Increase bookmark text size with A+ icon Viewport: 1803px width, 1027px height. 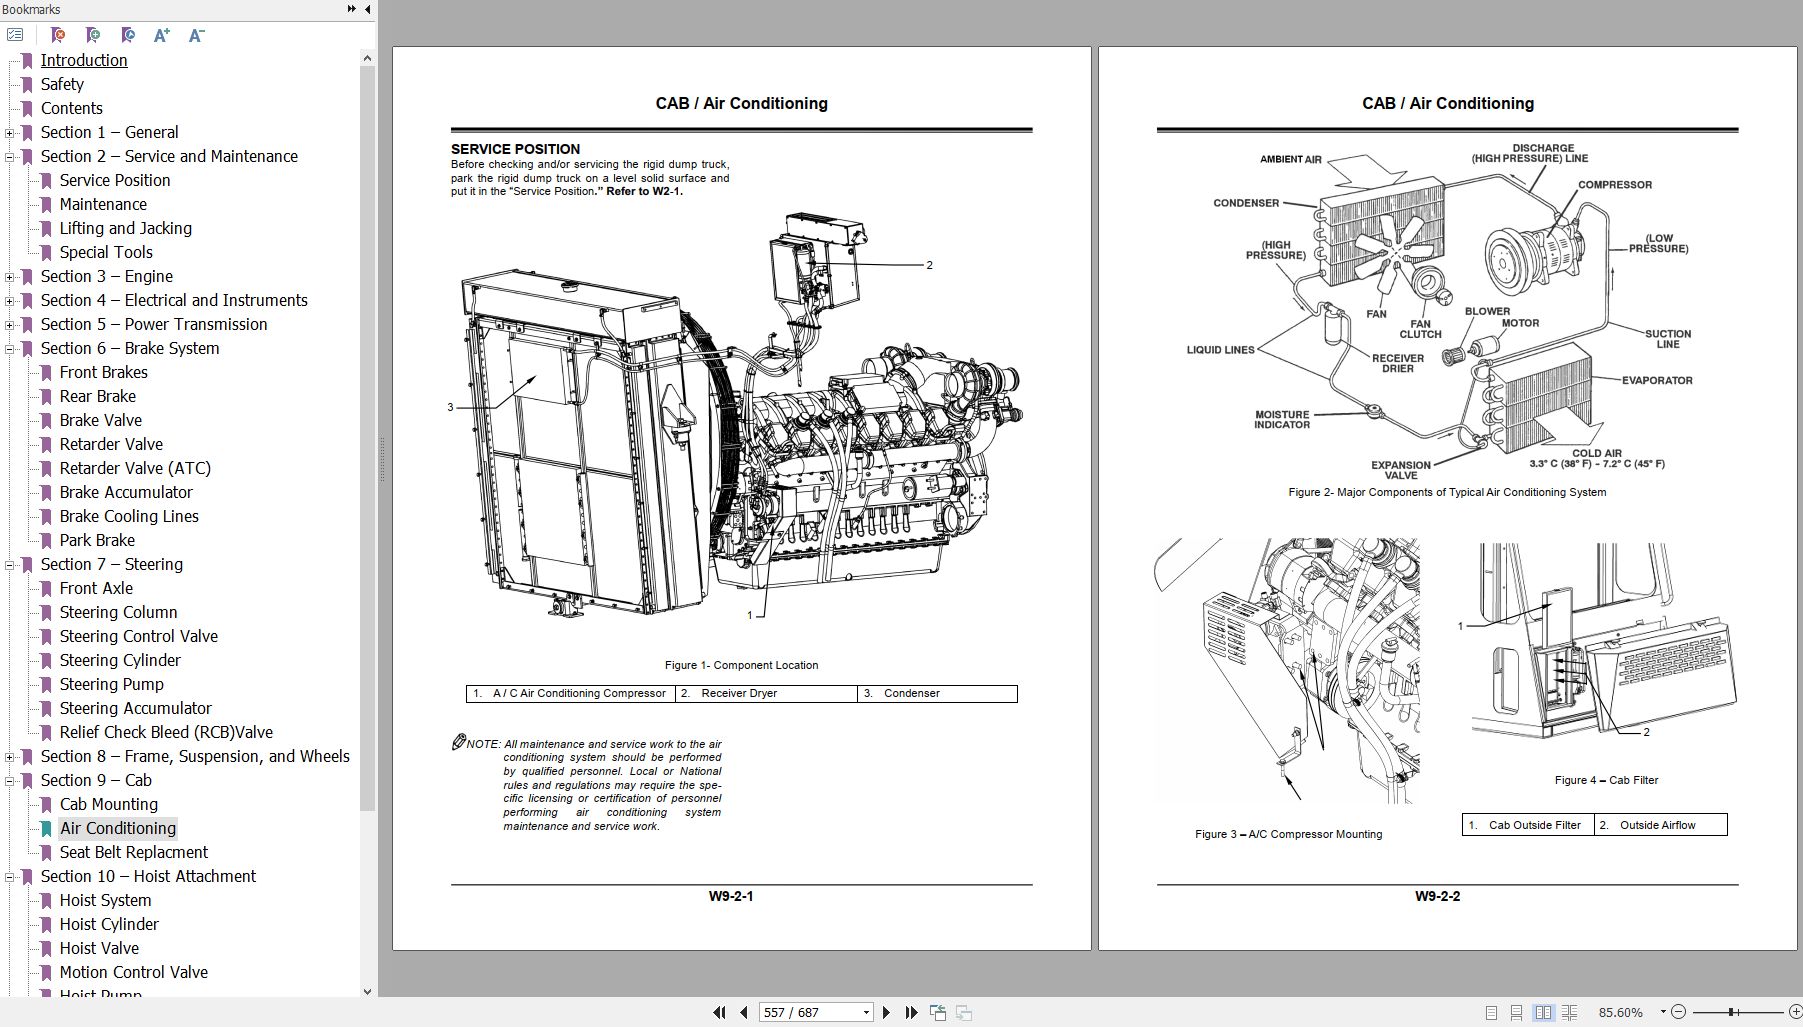click(161, 35)
